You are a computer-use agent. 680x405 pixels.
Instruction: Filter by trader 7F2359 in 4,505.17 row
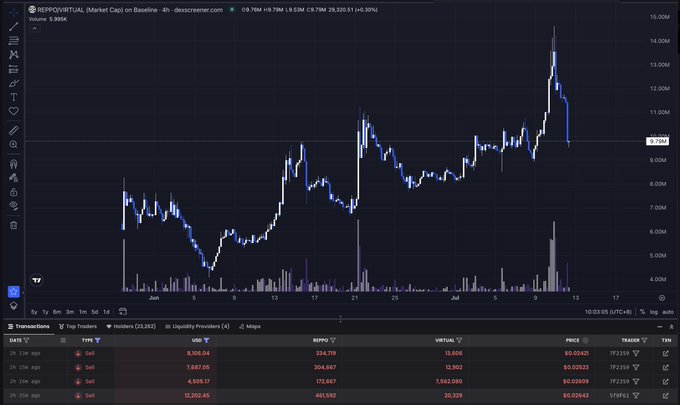(x=636, y=382)
